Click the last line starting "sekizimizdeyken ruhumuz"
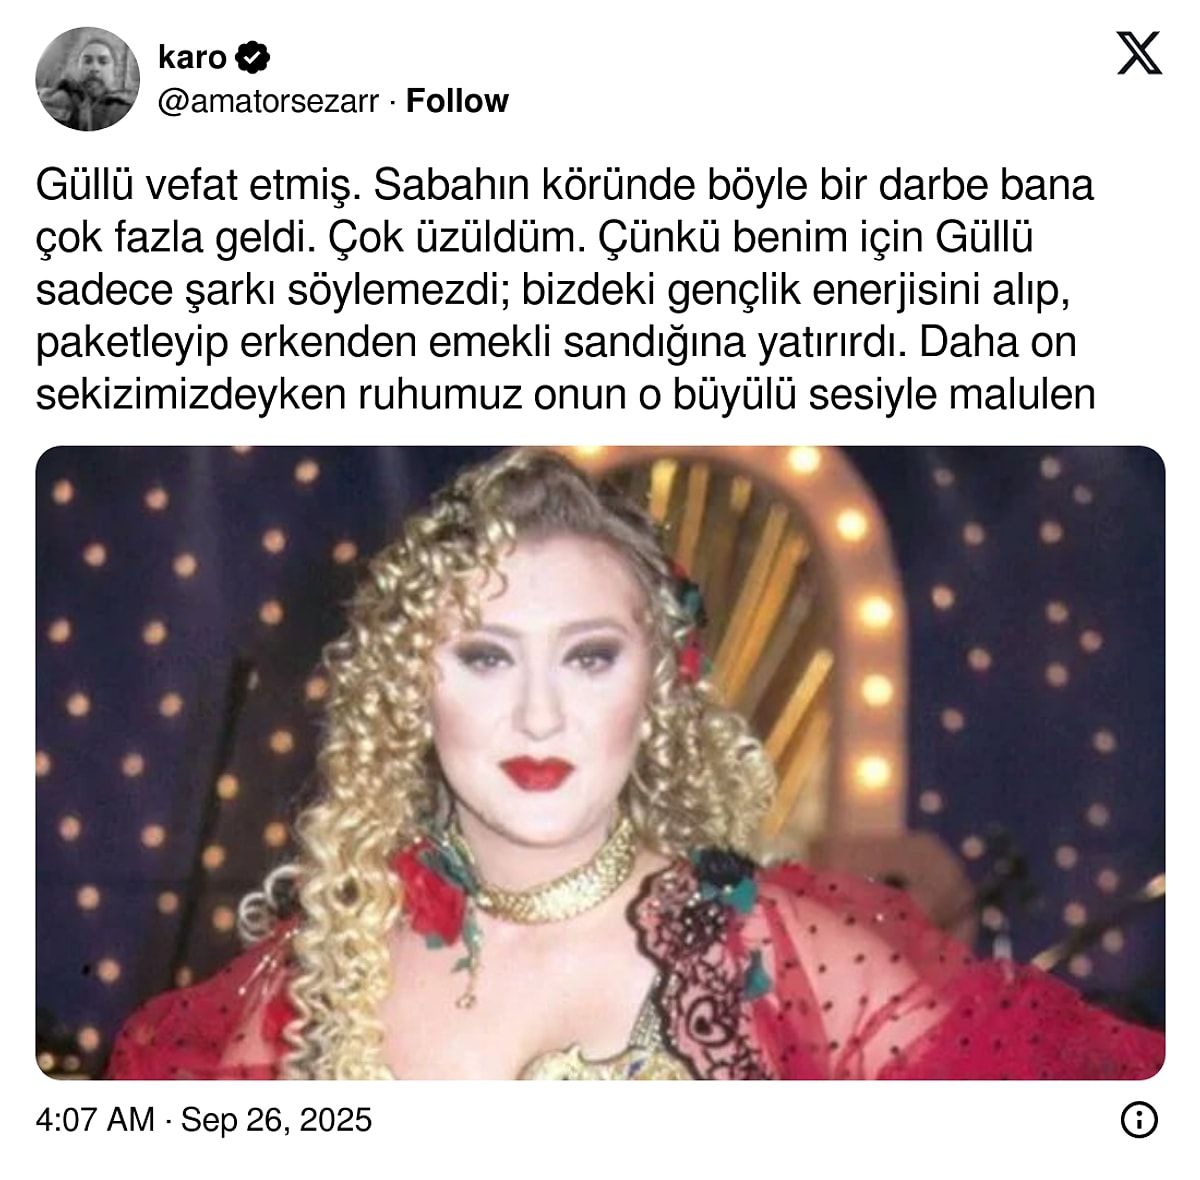 566,394
